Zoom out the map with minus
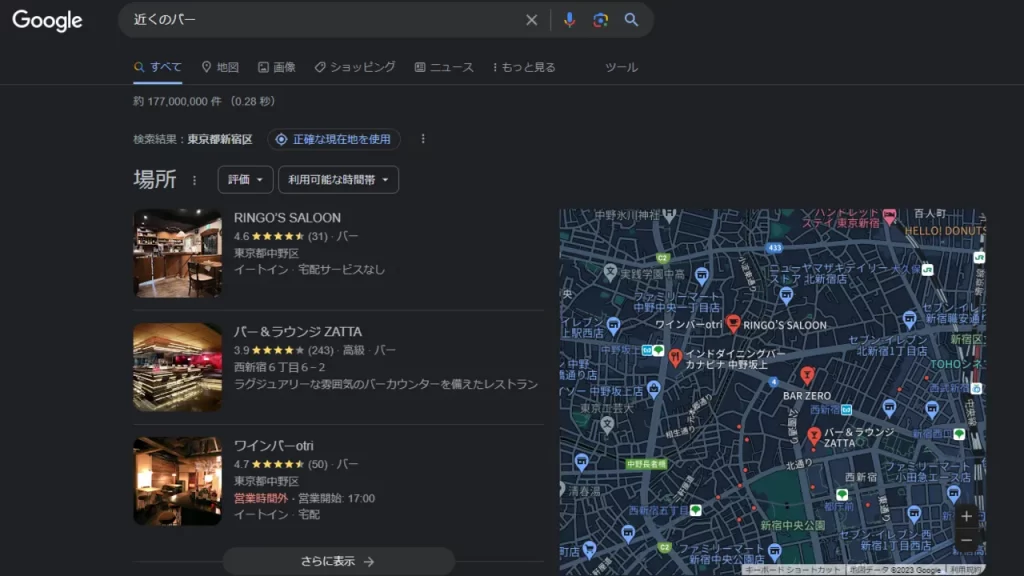 tap(967, 540)
